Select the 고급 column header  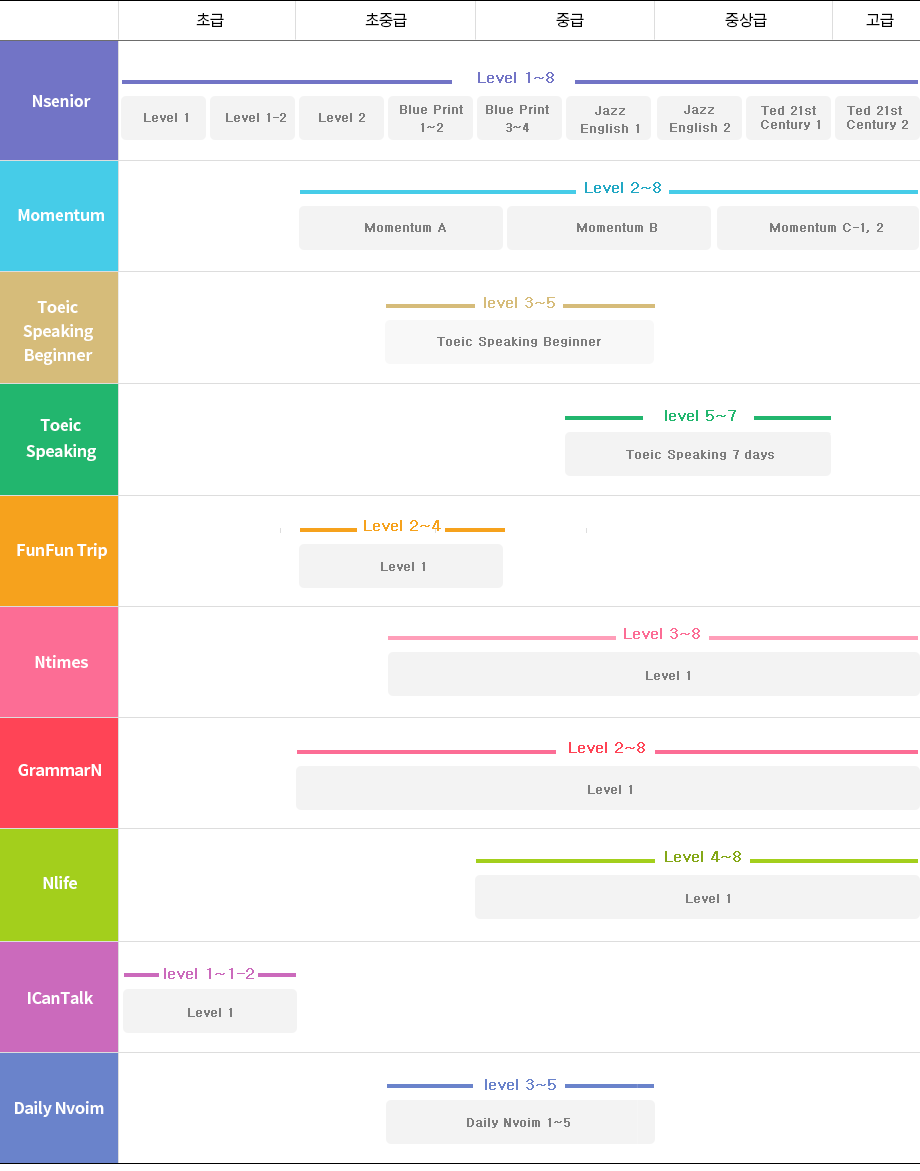[877, 20]
